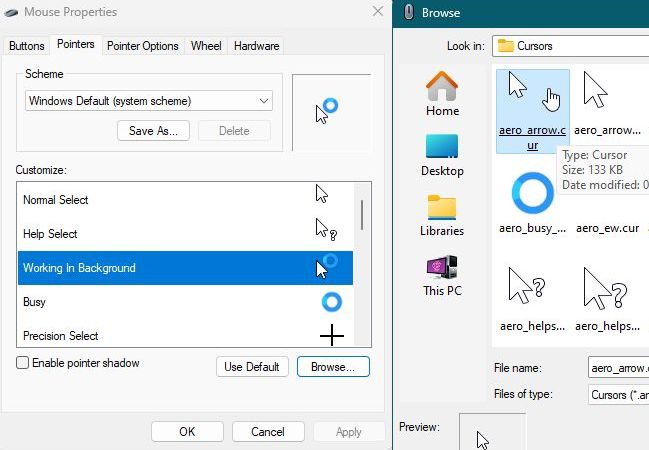Click the Save As... button
The width and height of the screenshot is (649, 450).
(153, 131)
